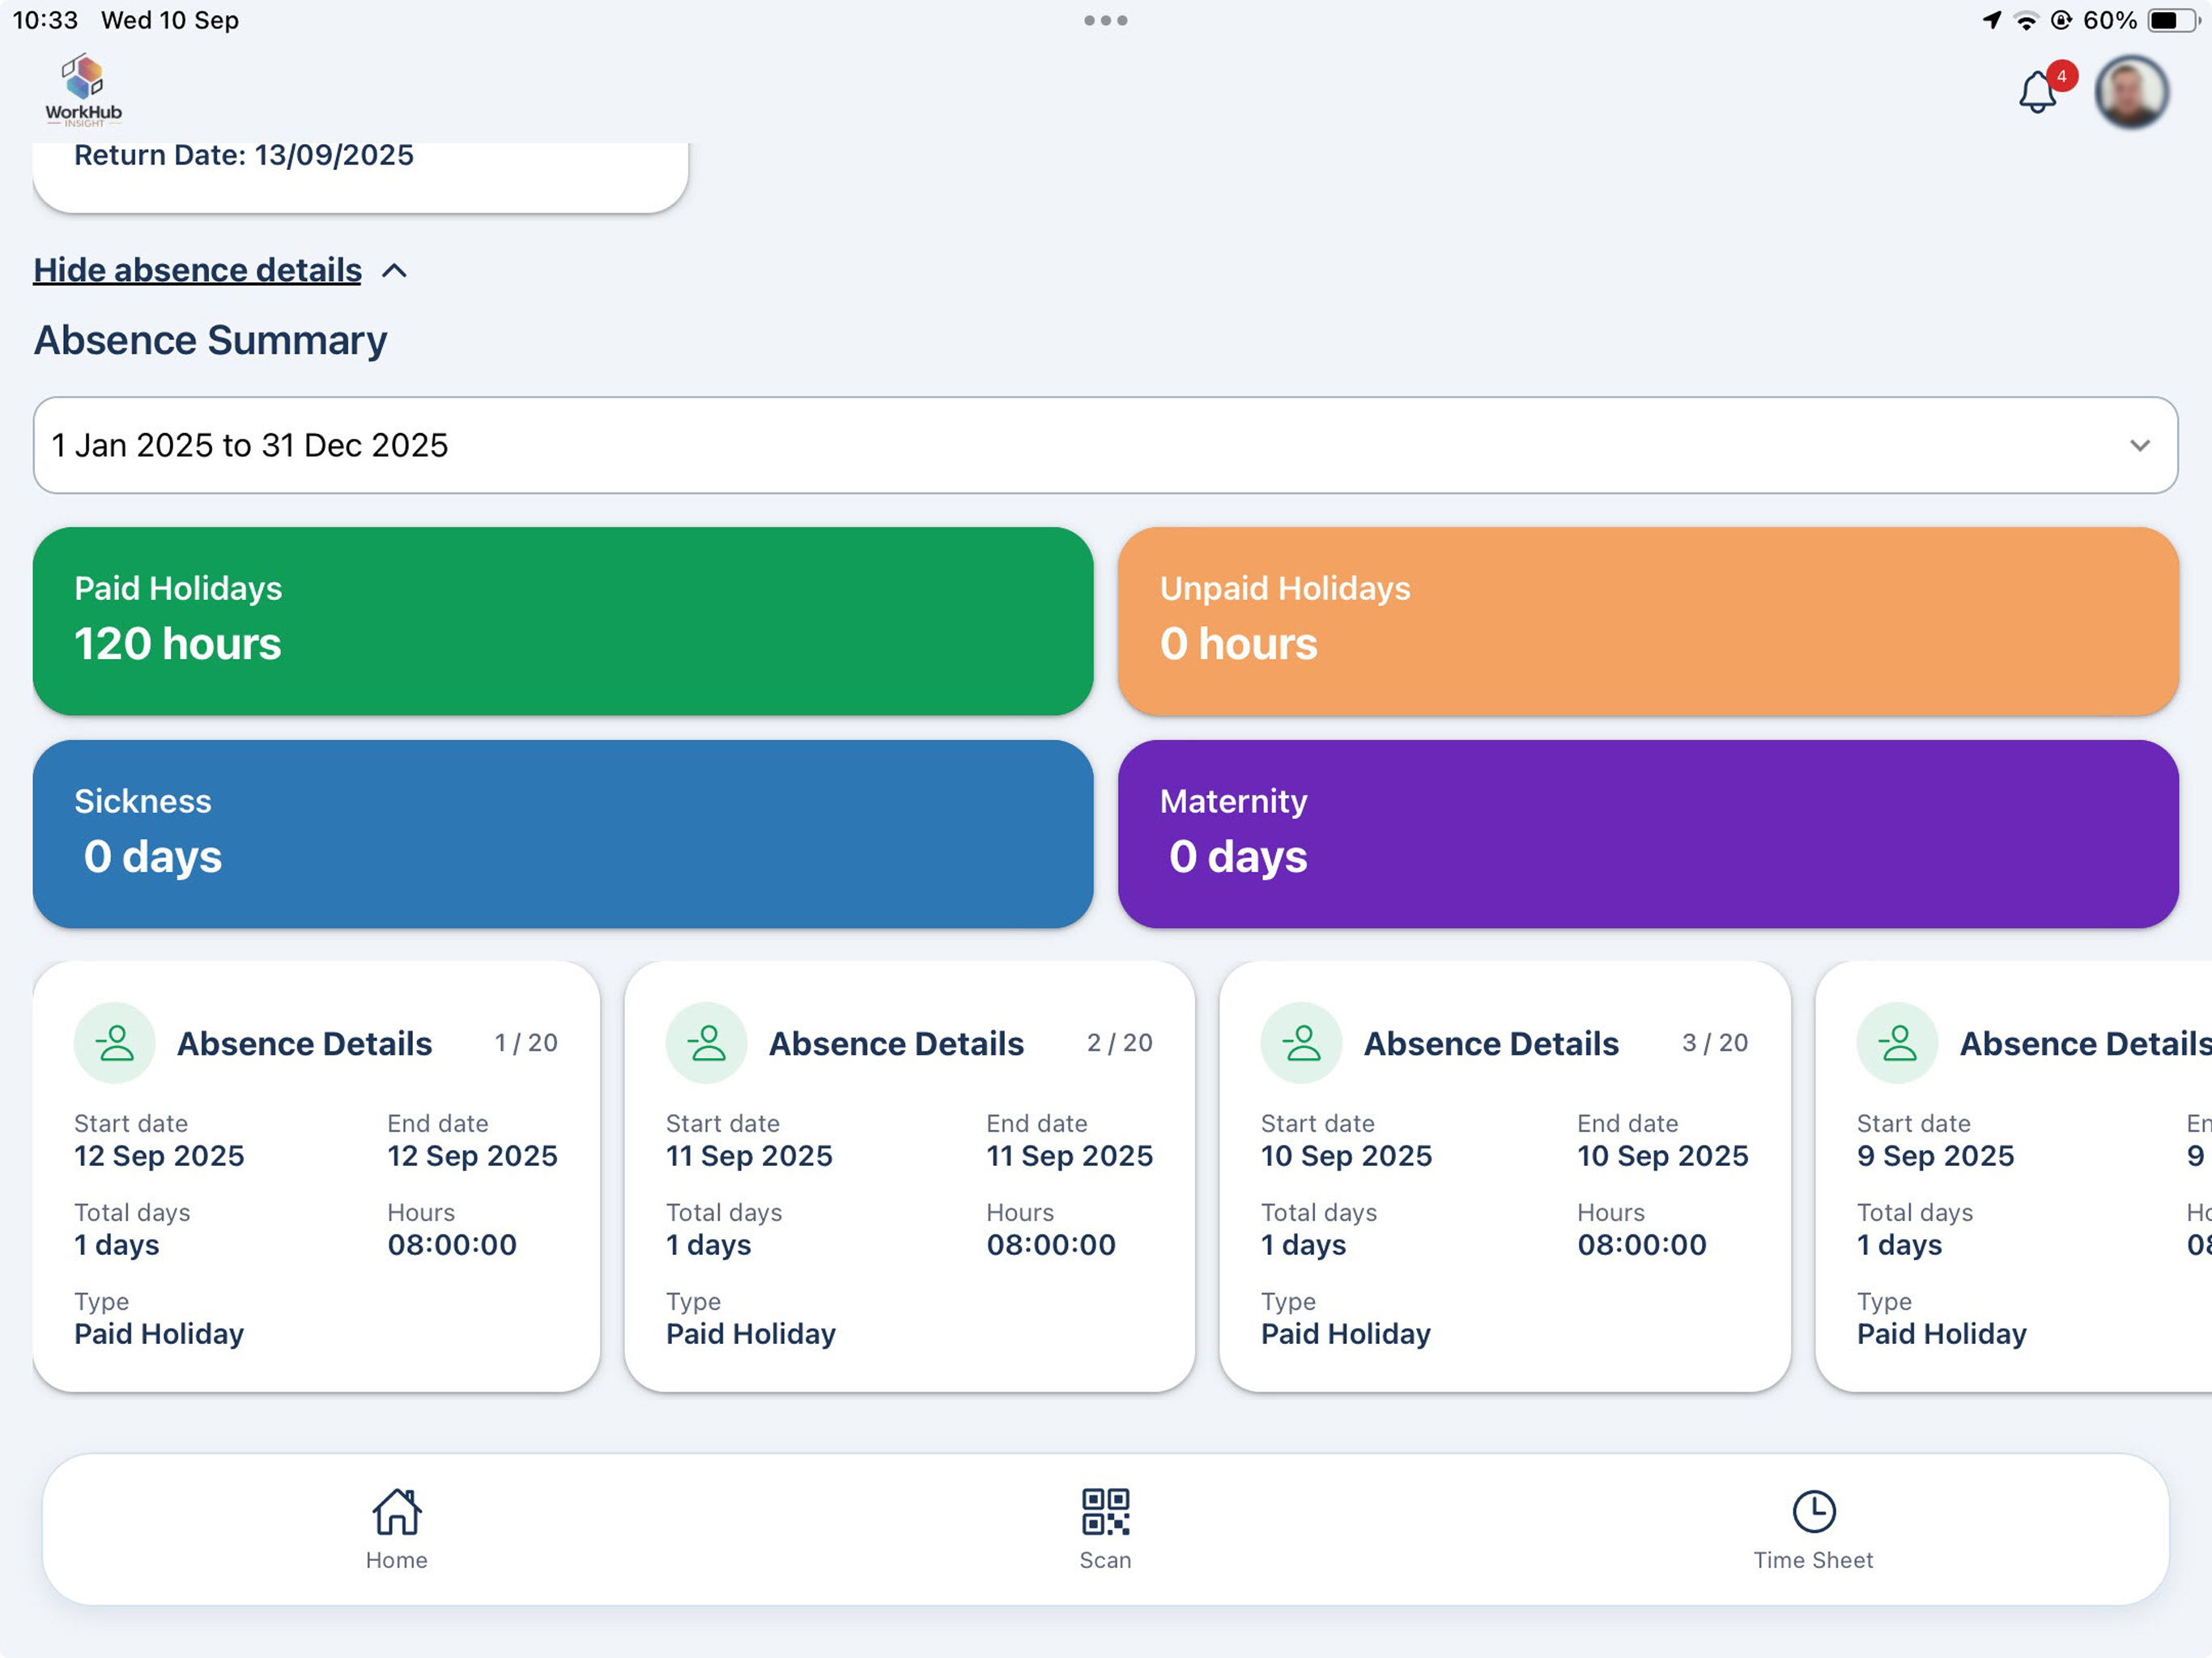Tap the battery indicator in status bar
The width and height of the screenshot is (2212, 1658).
coord(2172,20)
